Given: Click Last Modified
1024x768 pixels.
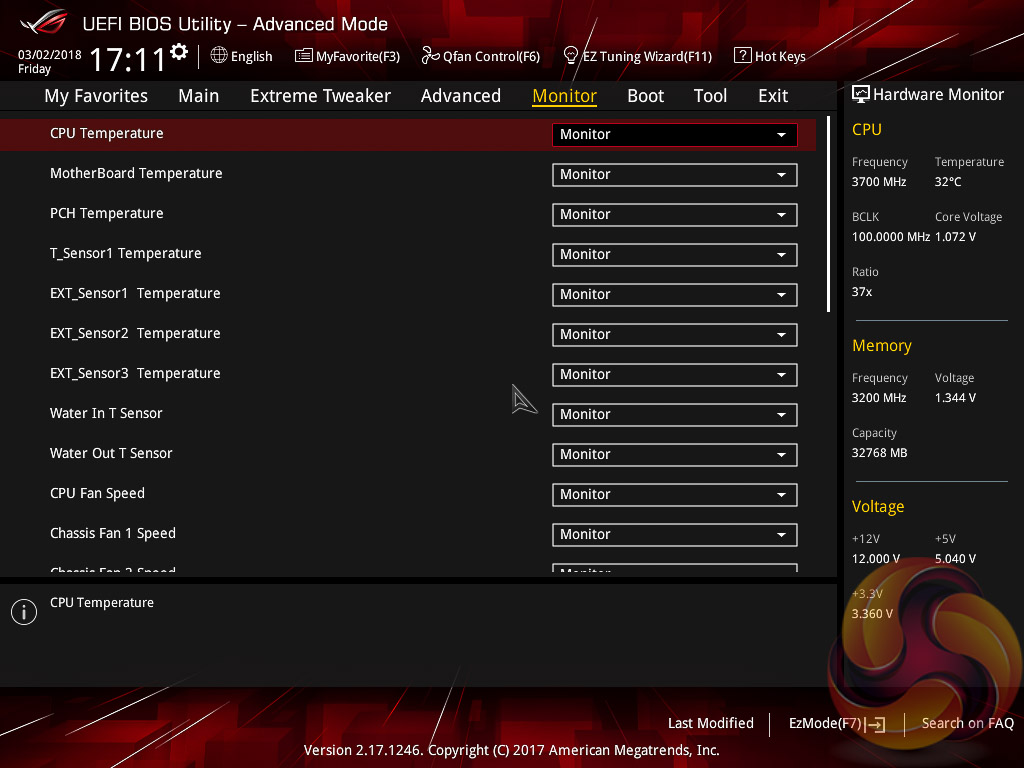Looking at the screenshot, I should [711, 723].
